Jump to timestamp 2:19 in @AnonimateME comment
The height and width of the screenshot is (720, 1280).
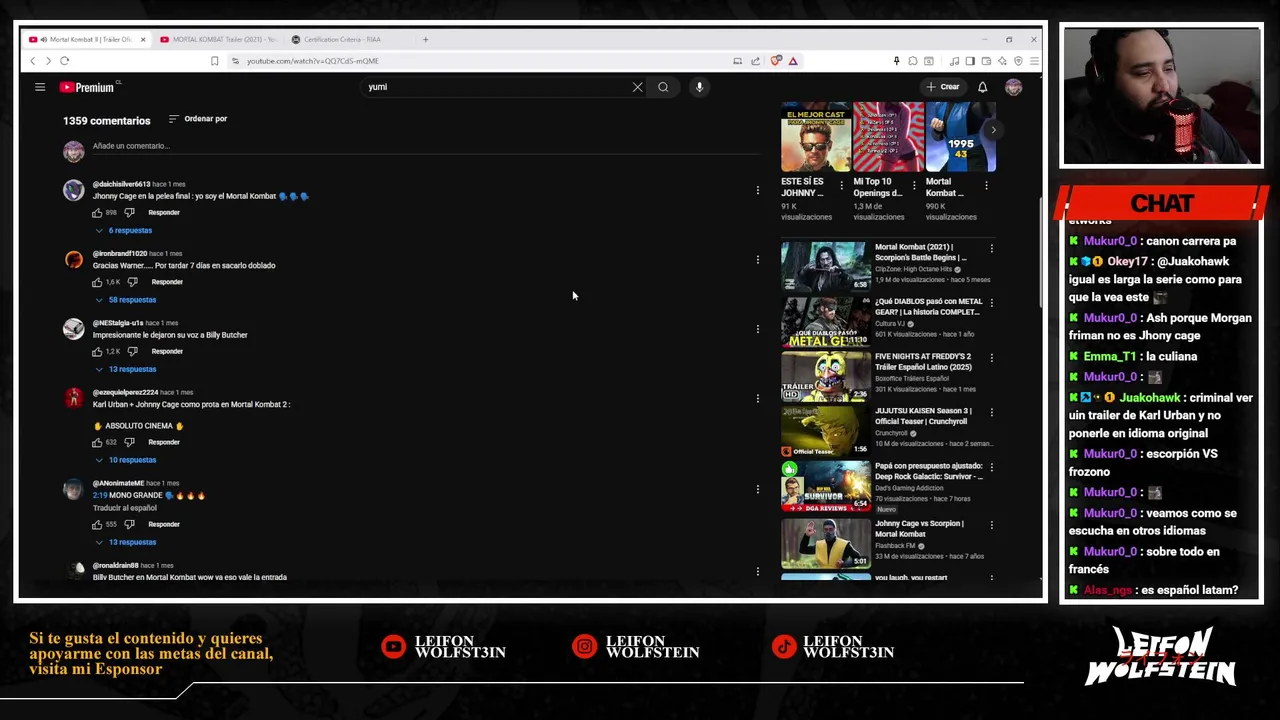coord(99,496)
